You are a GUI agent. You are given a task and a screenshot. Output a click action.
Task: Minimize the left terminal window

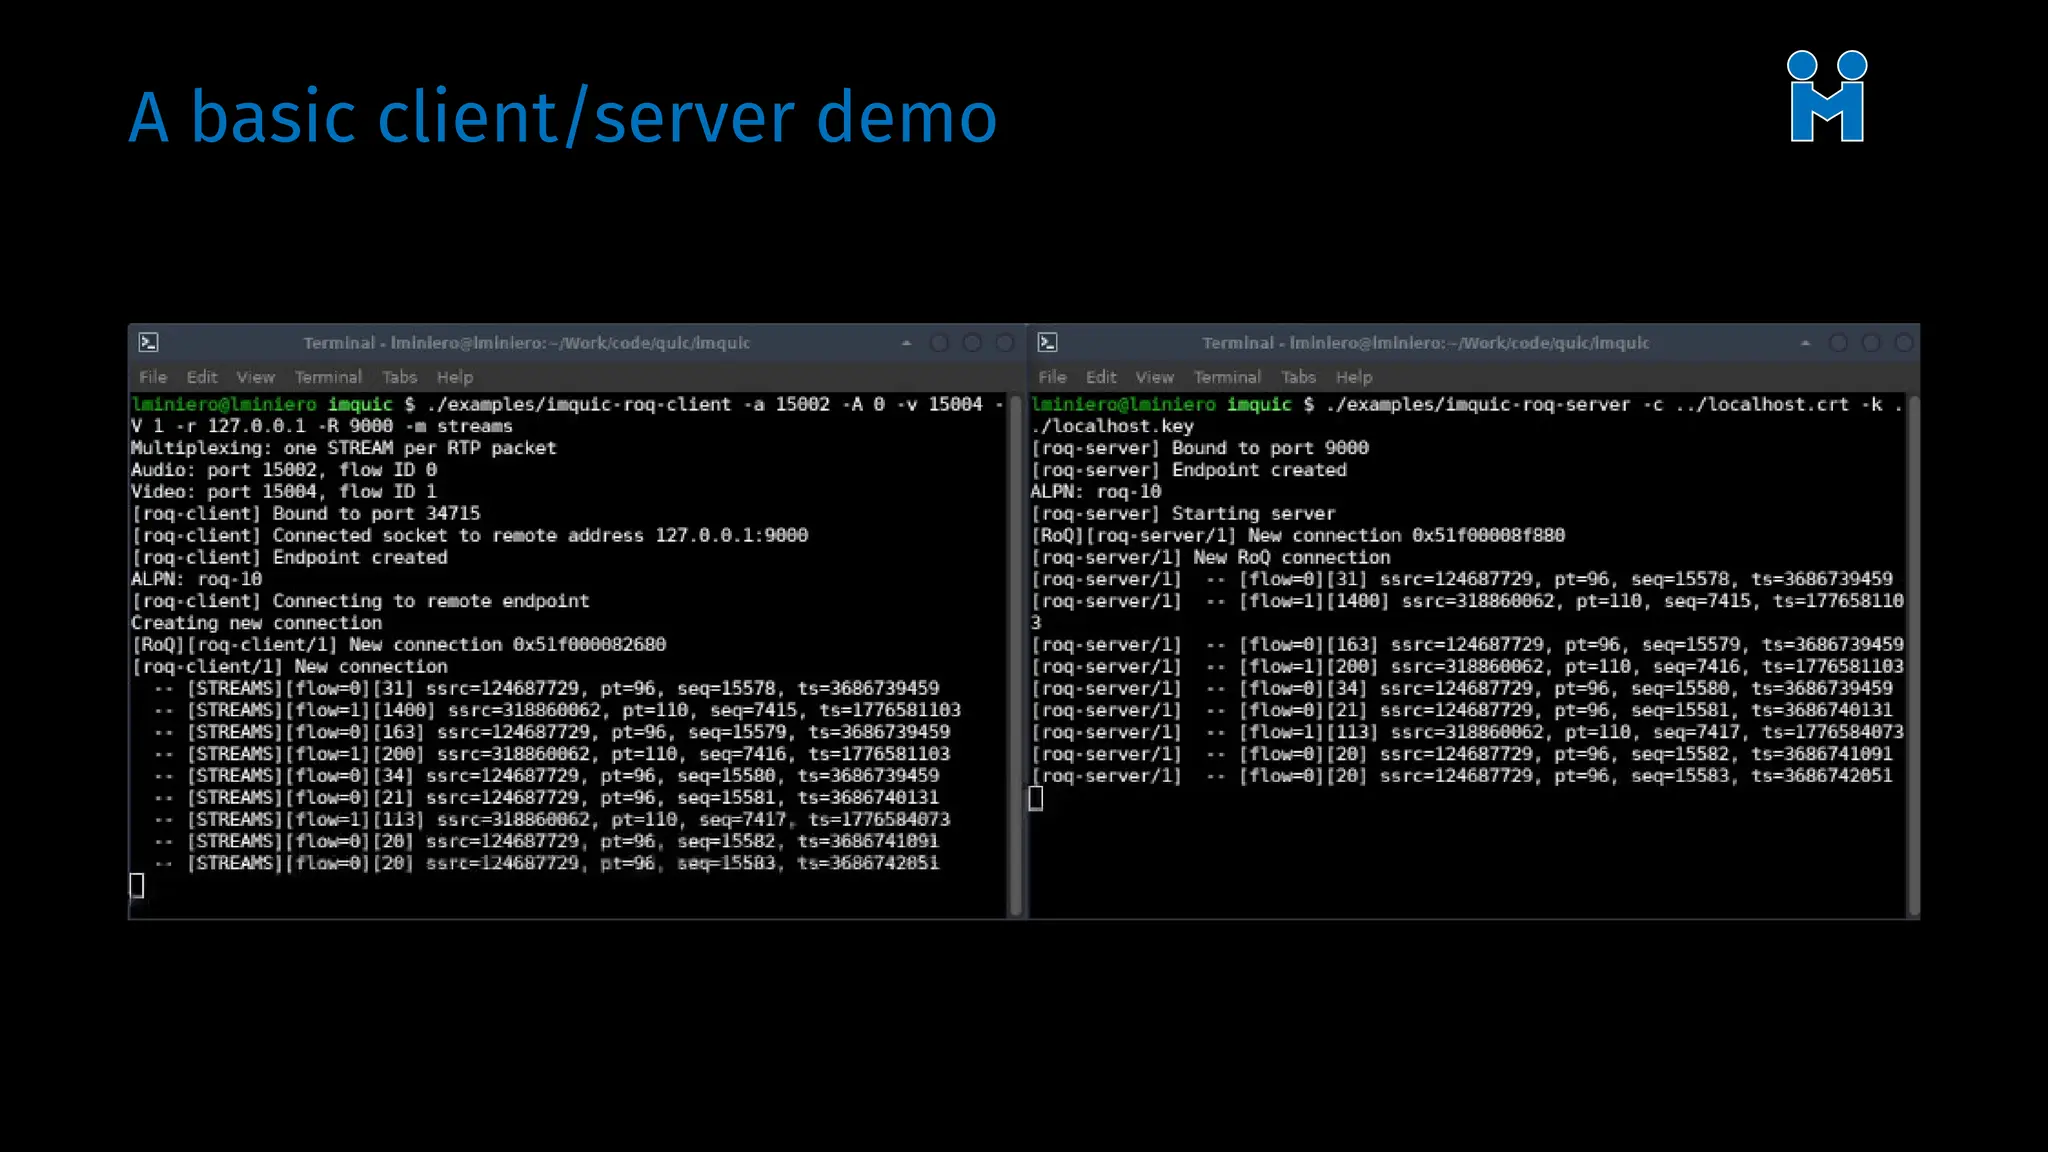coord(939,343)
